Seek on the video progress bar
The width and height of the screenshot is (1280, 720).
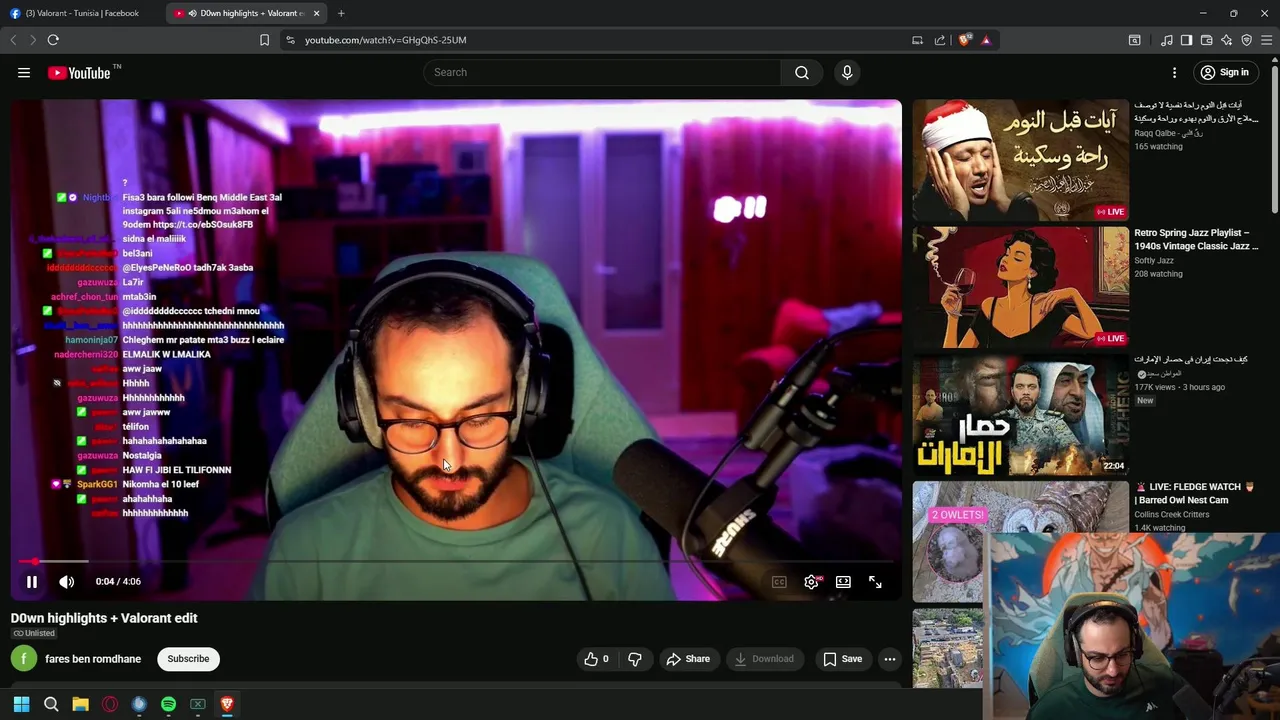(x=456, y=561)
